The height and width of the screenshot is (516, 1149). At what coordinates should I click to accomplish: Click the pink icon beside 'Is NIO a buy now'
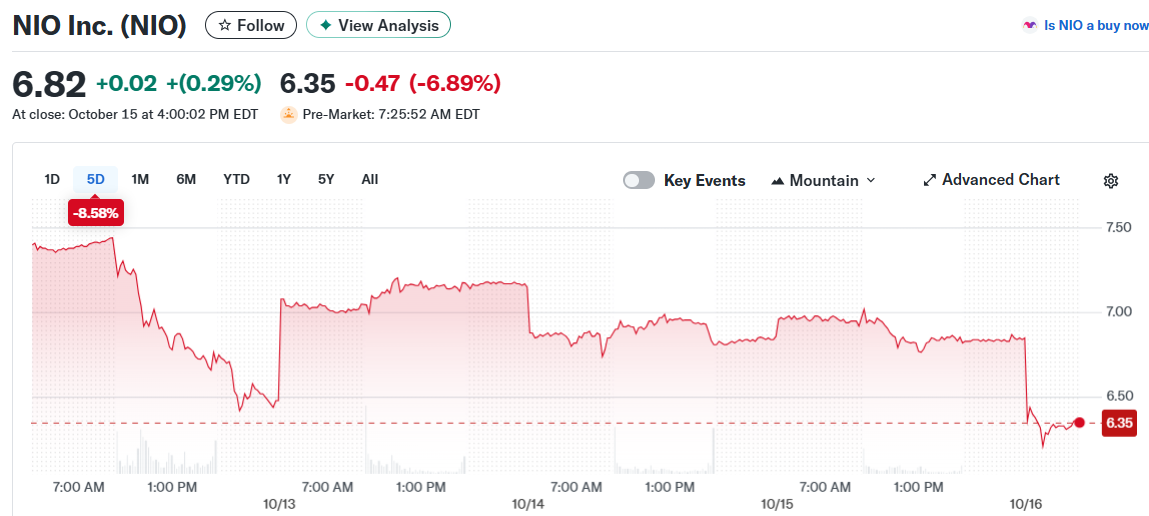1029,26
